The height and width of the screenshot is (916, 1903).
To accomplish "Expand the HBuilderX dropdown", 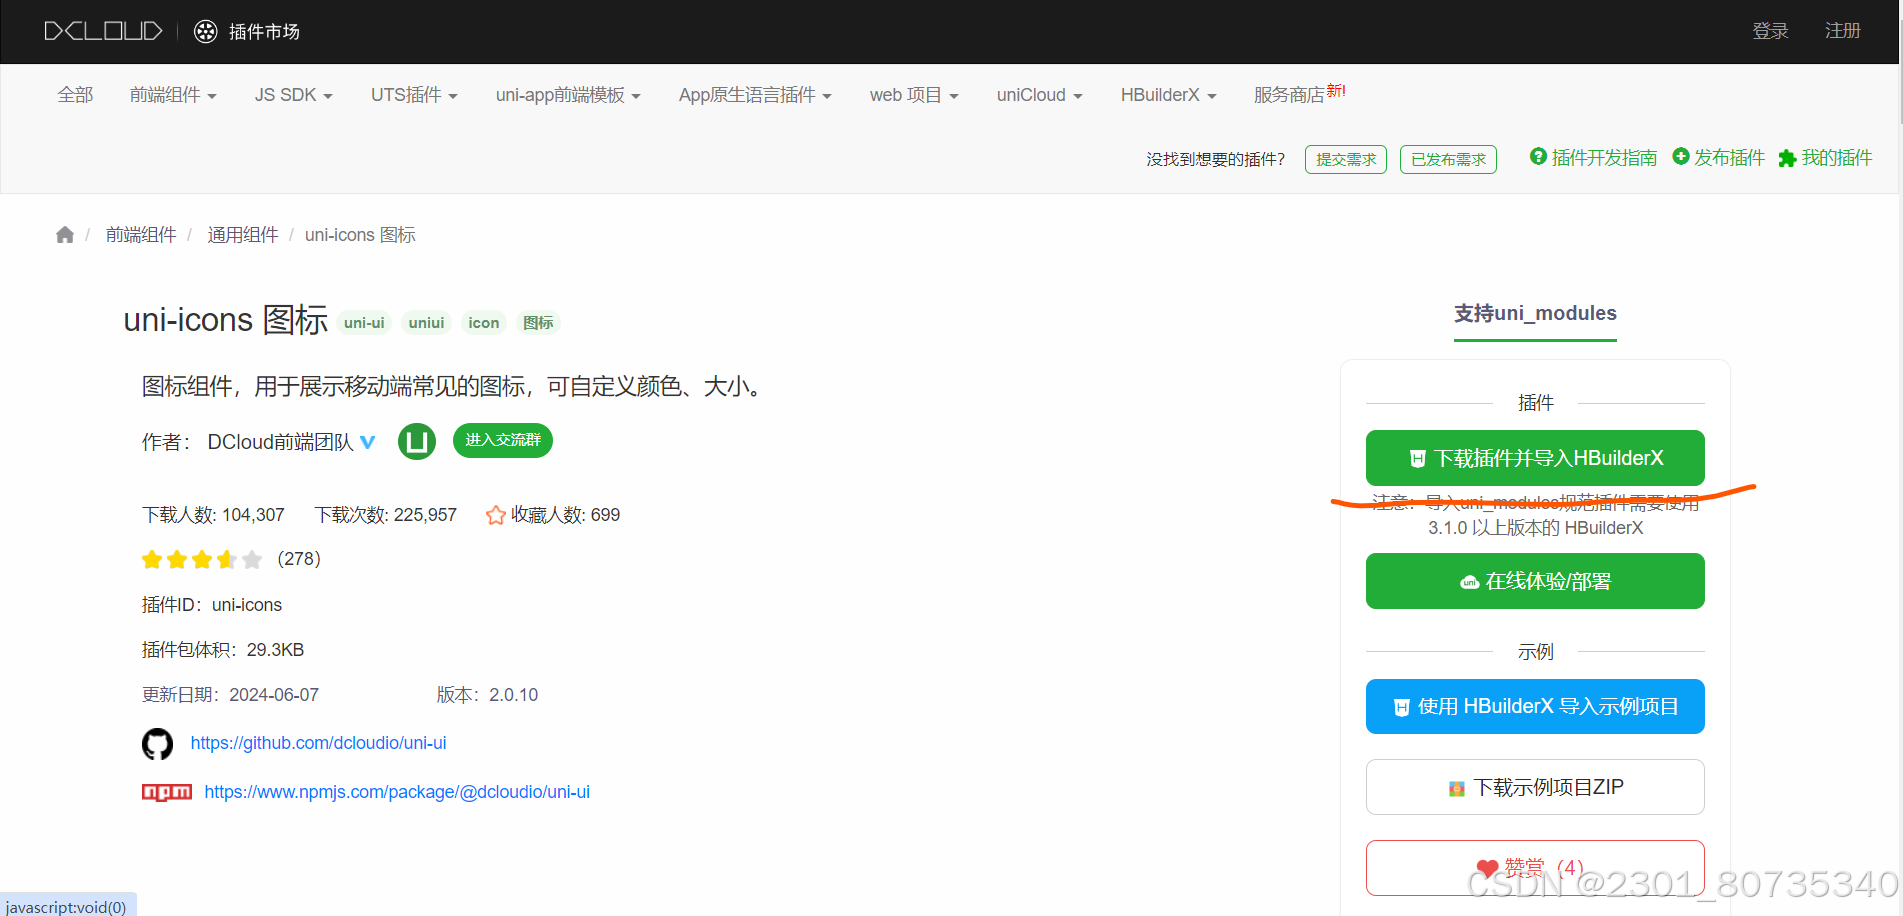I will click(1168, 95).
